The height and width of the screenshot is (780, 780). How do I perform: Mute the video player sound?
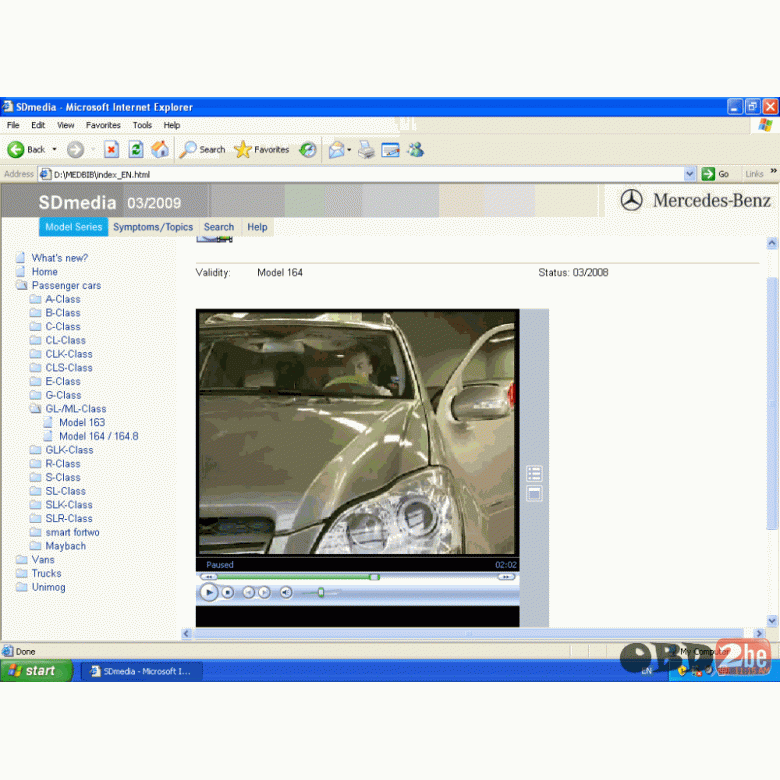286,592
